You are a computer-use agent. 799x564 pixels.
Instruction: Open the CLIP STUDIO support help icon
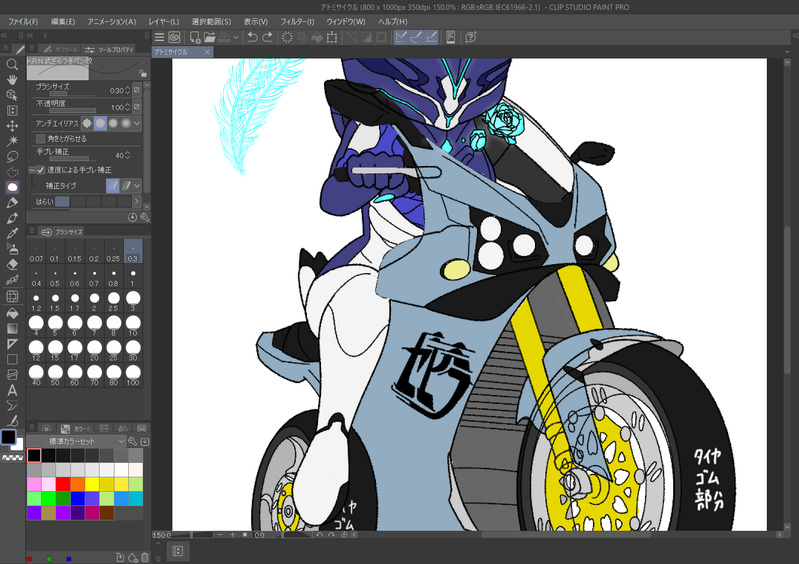[470, 37]
